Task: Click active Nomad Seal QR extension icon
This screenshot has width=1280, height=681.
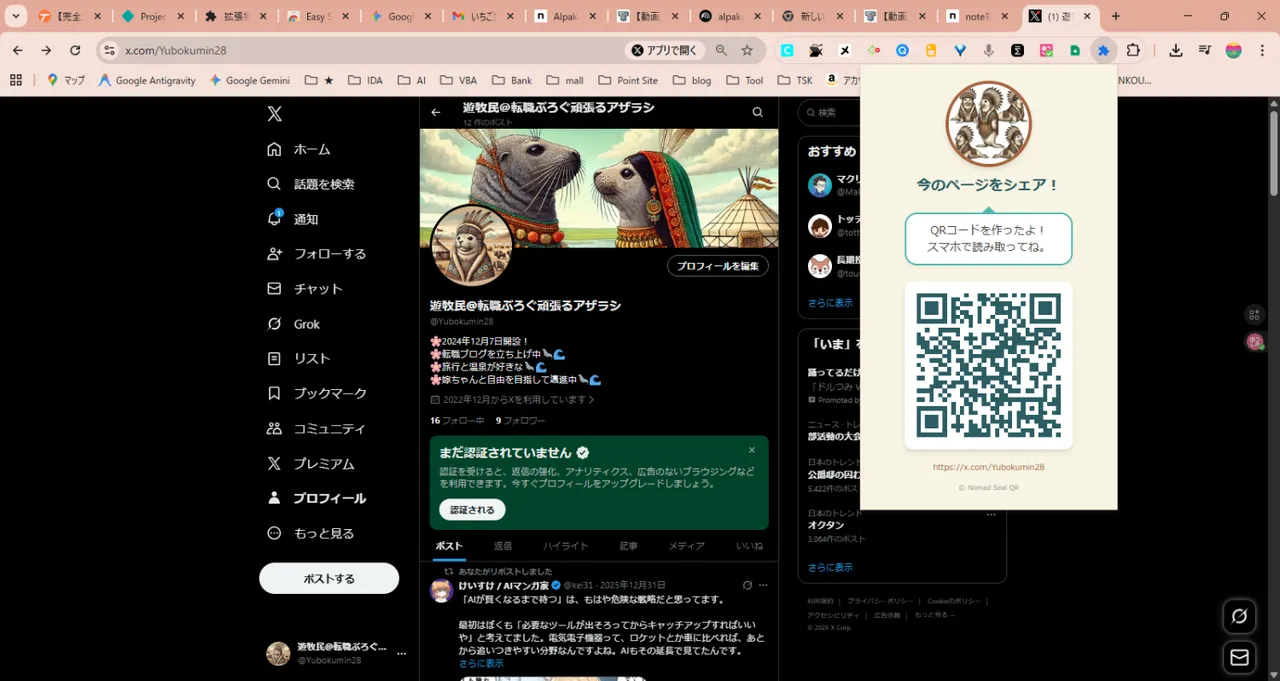Action: coord(1103,50)
